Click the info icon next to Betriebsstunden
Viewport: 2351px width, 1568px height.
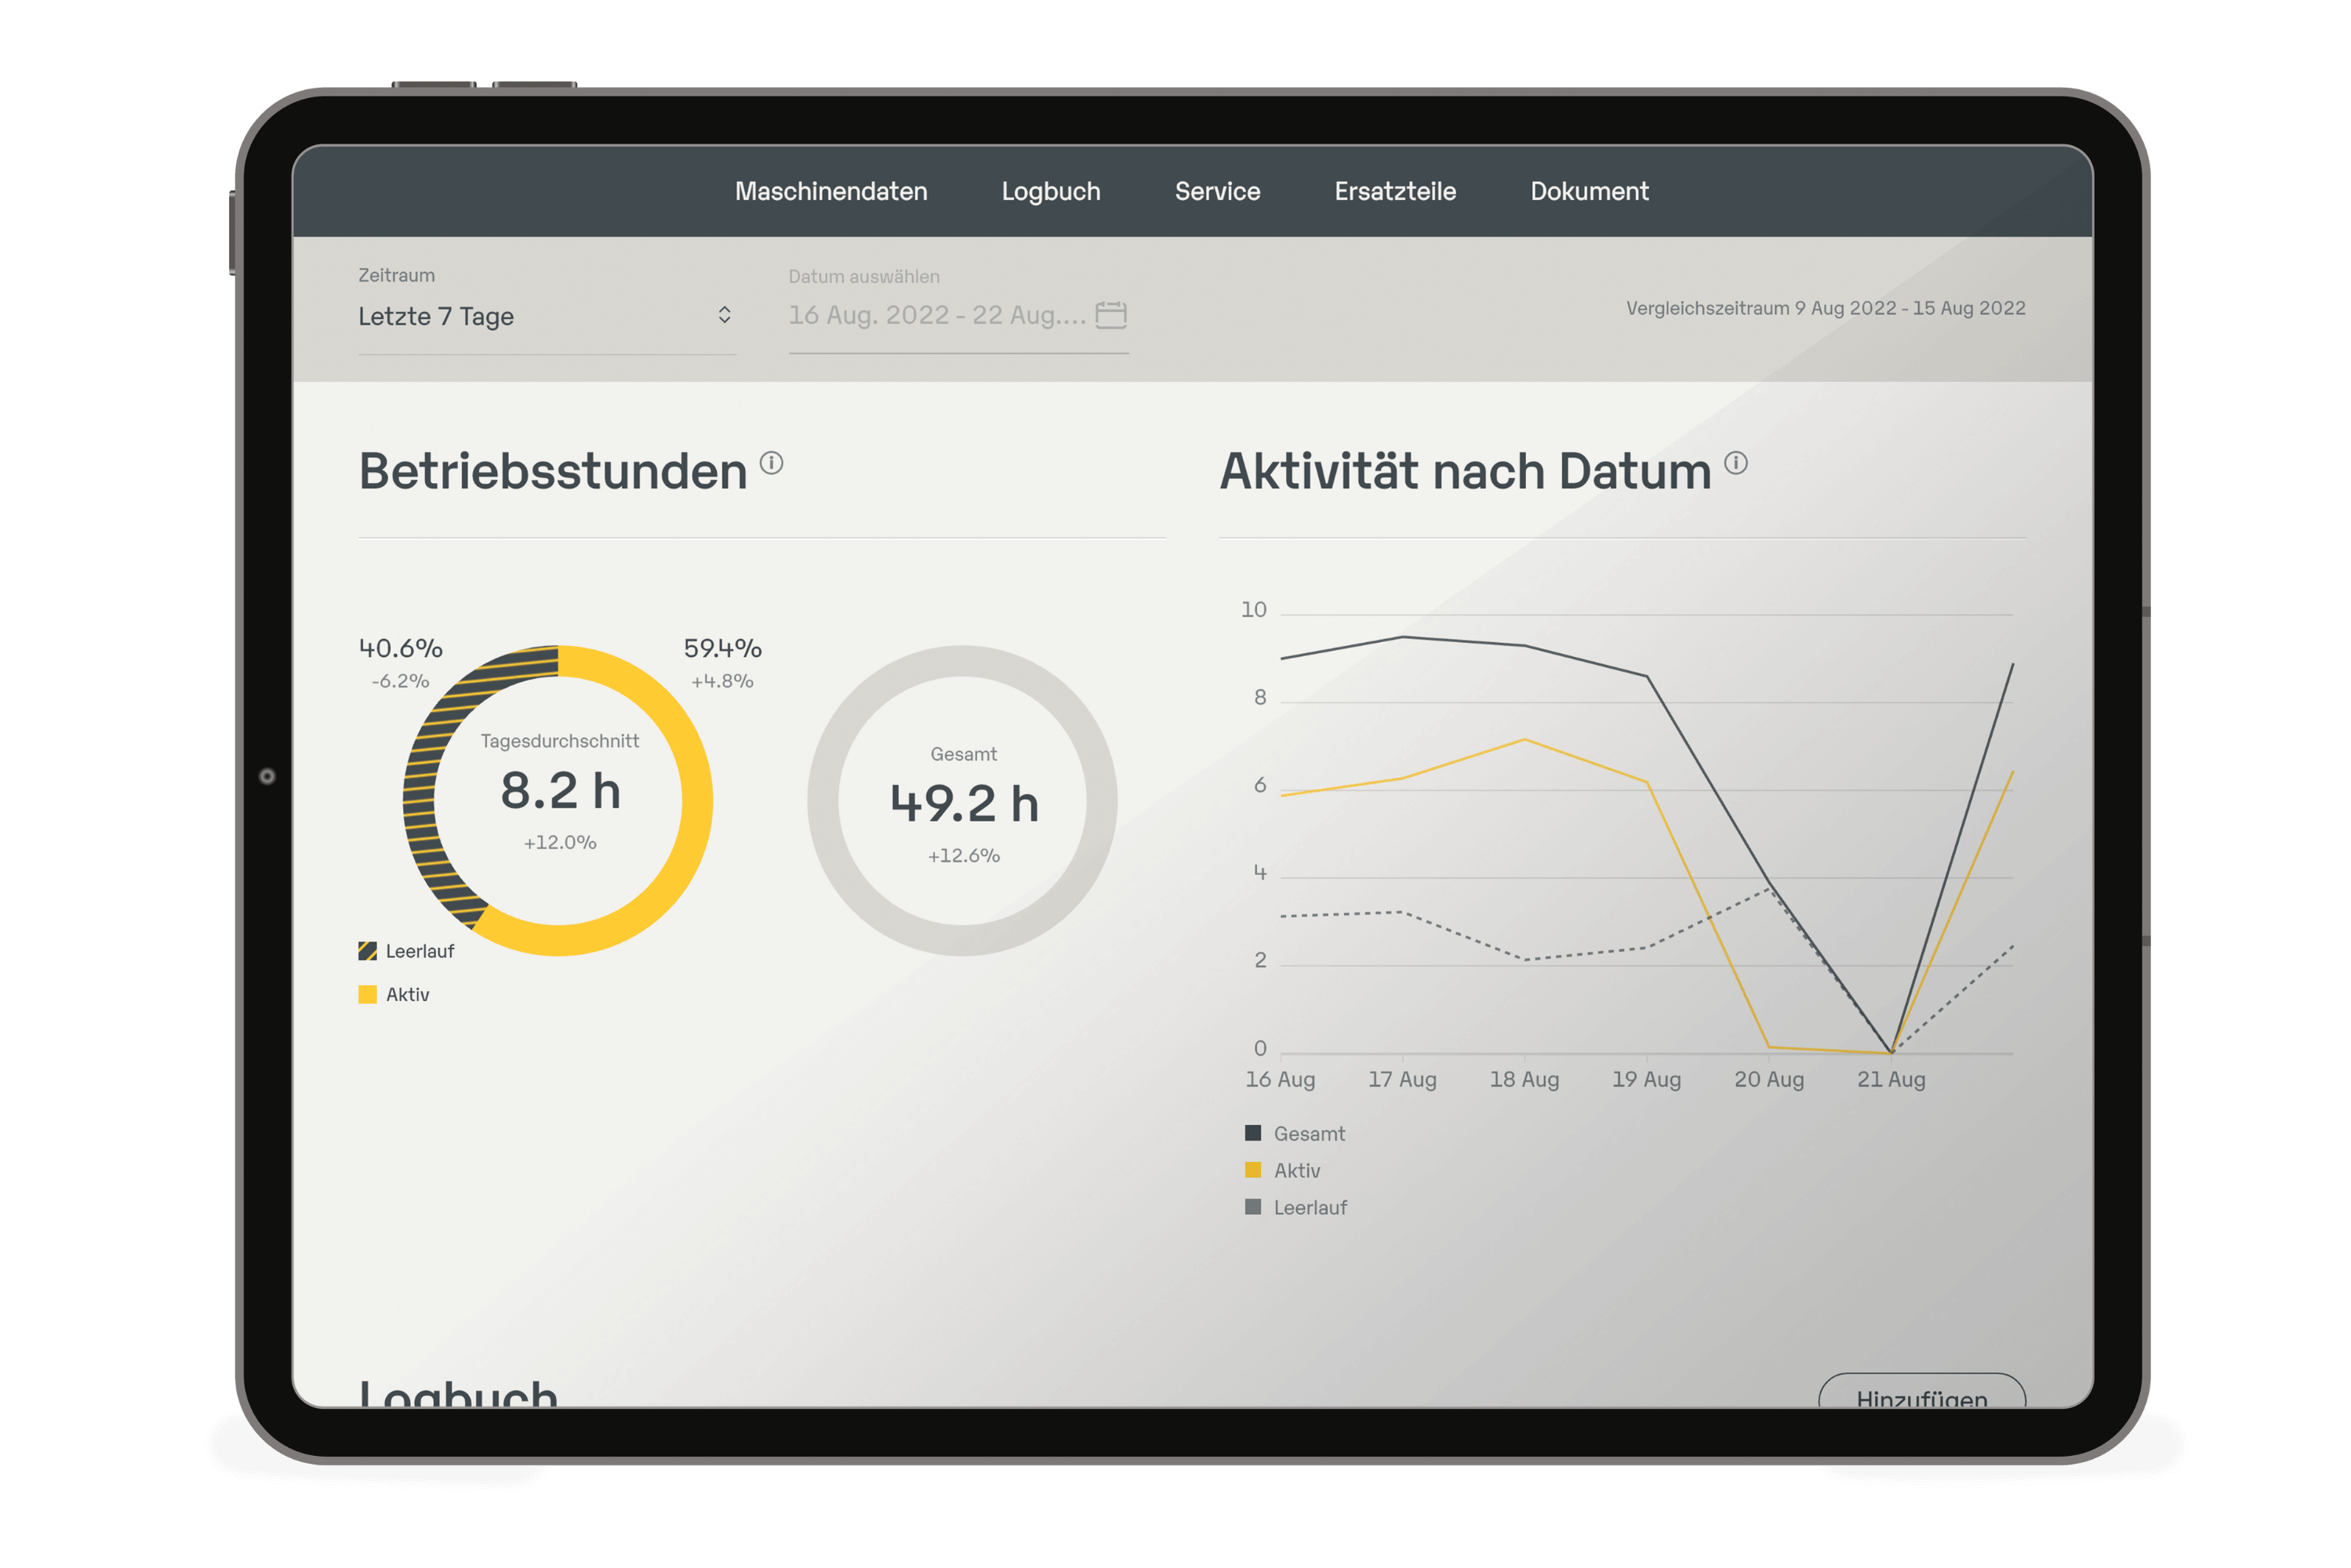771,462
